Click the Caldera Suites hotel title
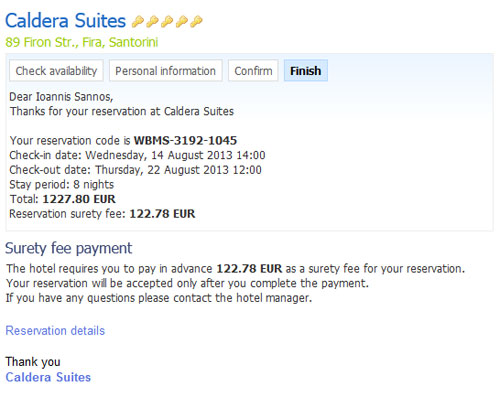The width and height of the screenshot is (500, 397). (x=66, y=21)
